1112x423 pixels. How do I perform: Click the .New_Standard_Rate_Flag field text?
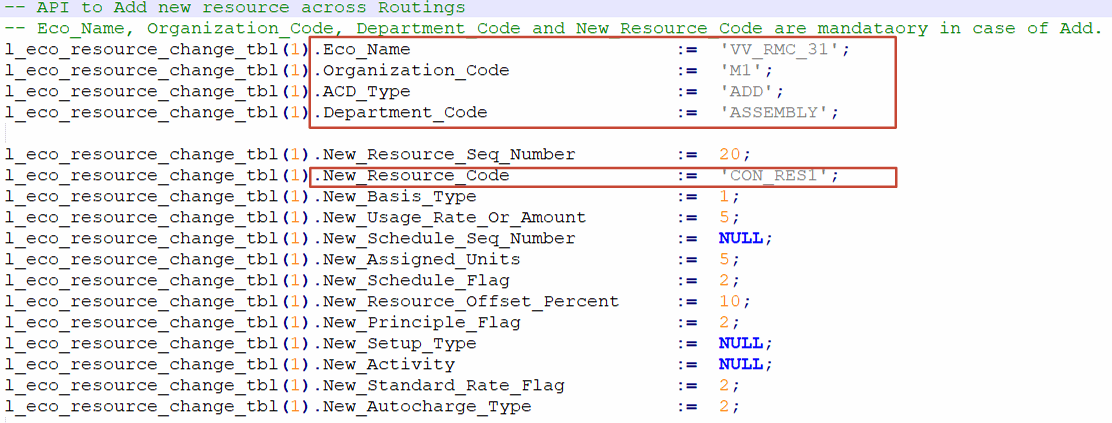pos(439,385)
